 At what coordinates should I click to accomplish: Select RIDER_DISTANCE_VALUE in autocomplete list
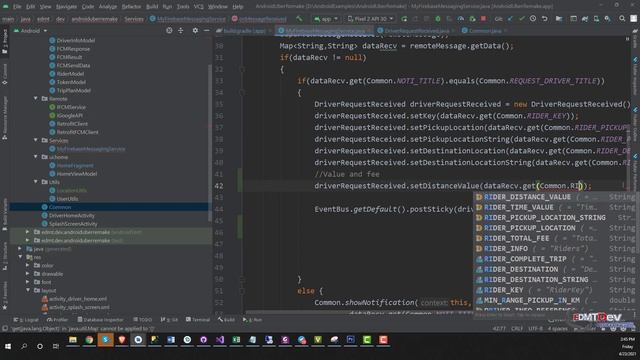pyautogui.click(x=555, y=197)
